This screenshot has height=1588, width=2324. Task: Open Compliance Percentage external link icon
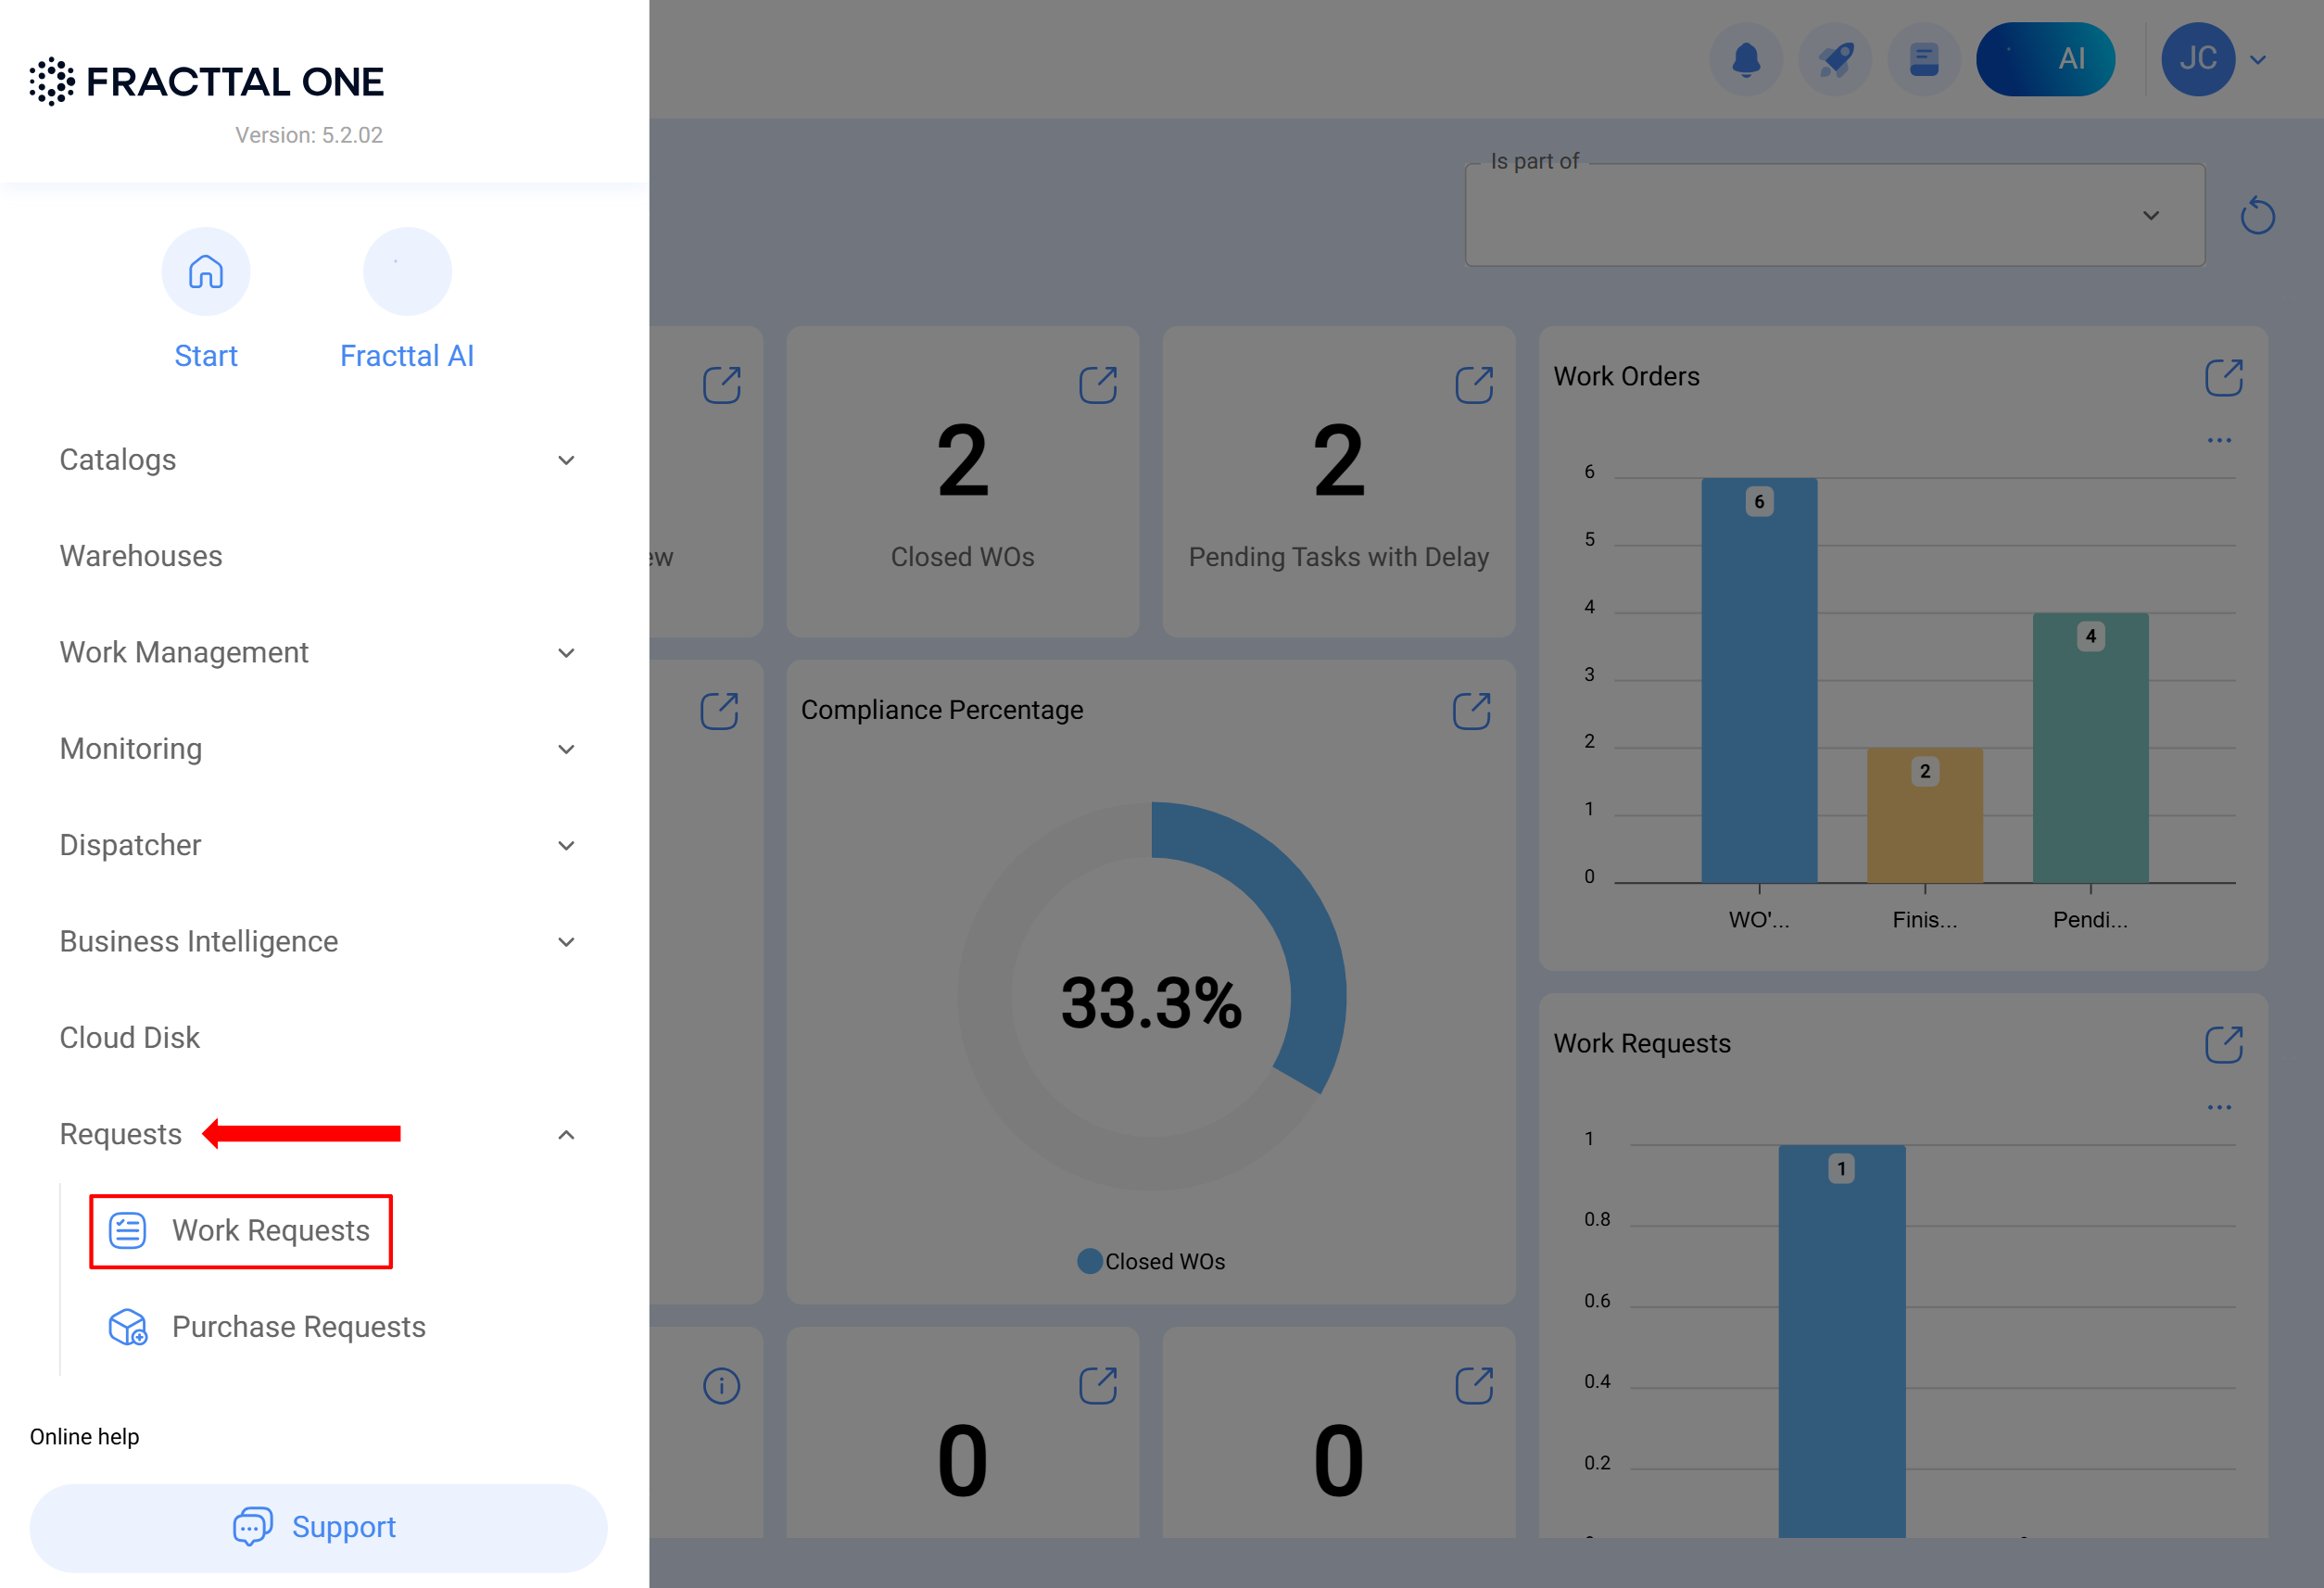(x=1471, y=711)
